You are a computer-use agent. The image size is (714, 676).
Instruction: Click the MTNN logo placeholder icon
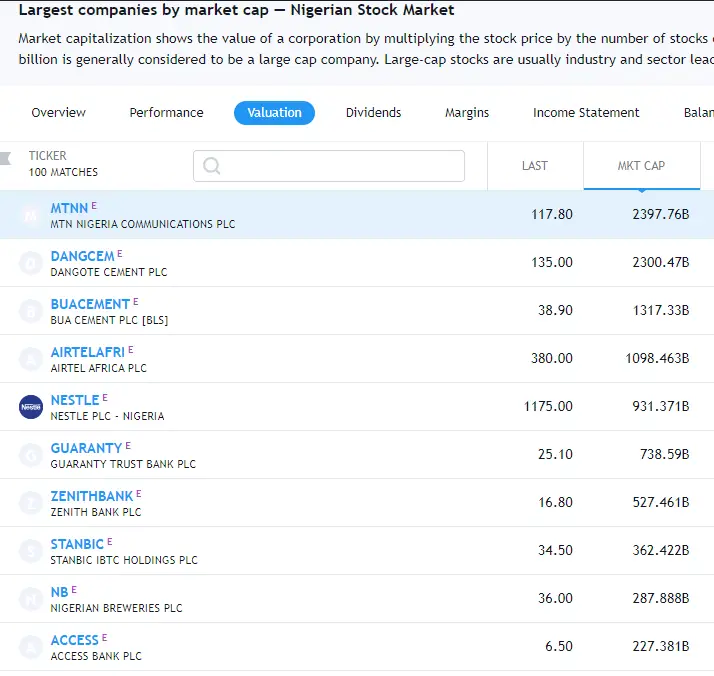coord(31,215)
